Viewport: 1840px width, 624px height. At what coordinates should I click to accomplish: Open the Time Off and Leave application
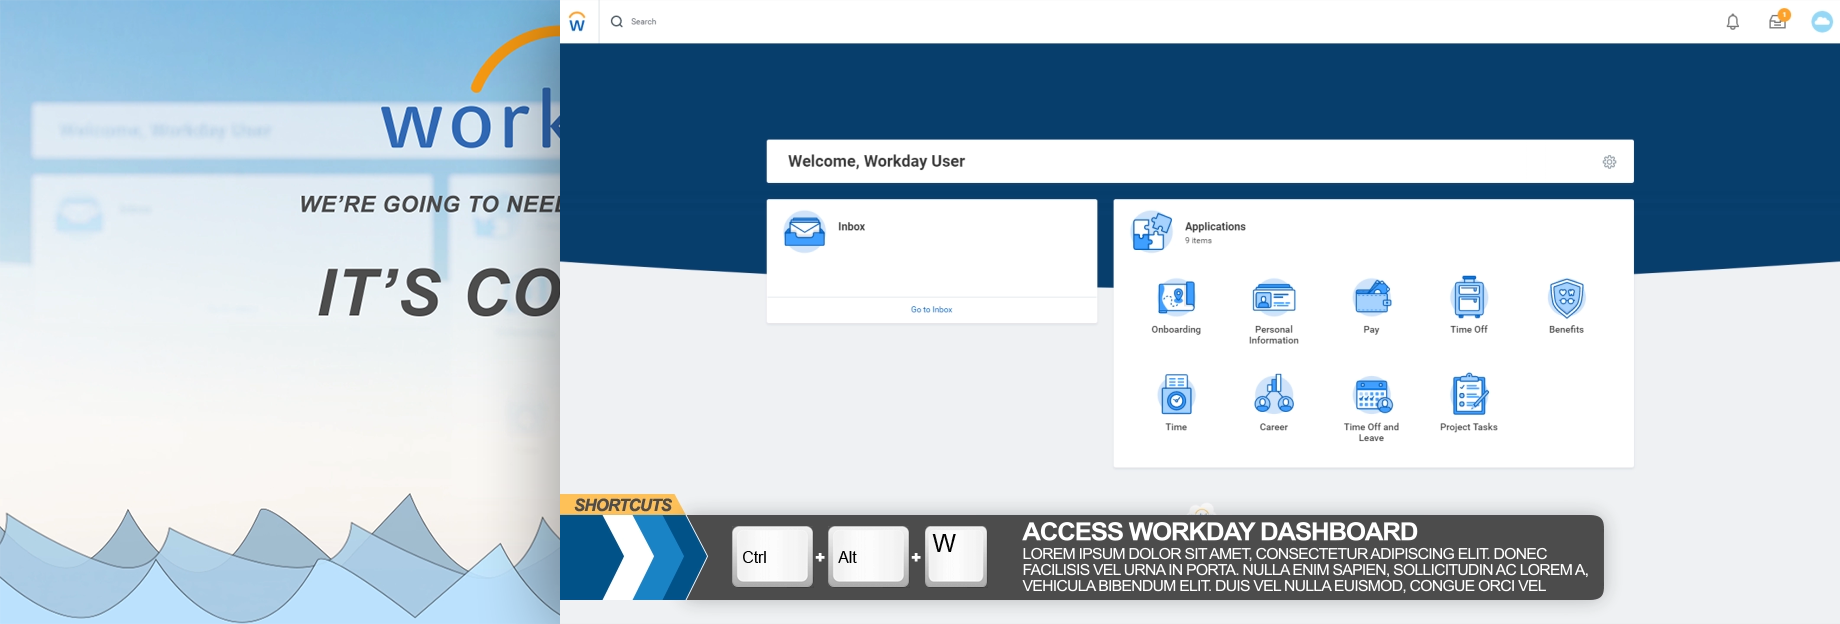(x=1371, y=410)
